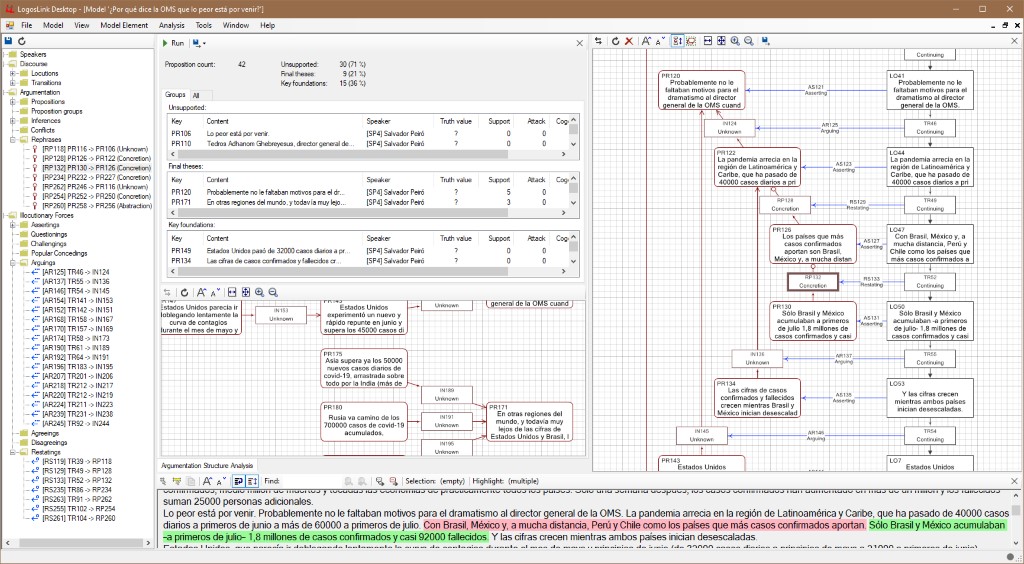This screenshot has width=1024, height=564.
Task: Fit the right diagram to width
Action: tap(708, 41)
